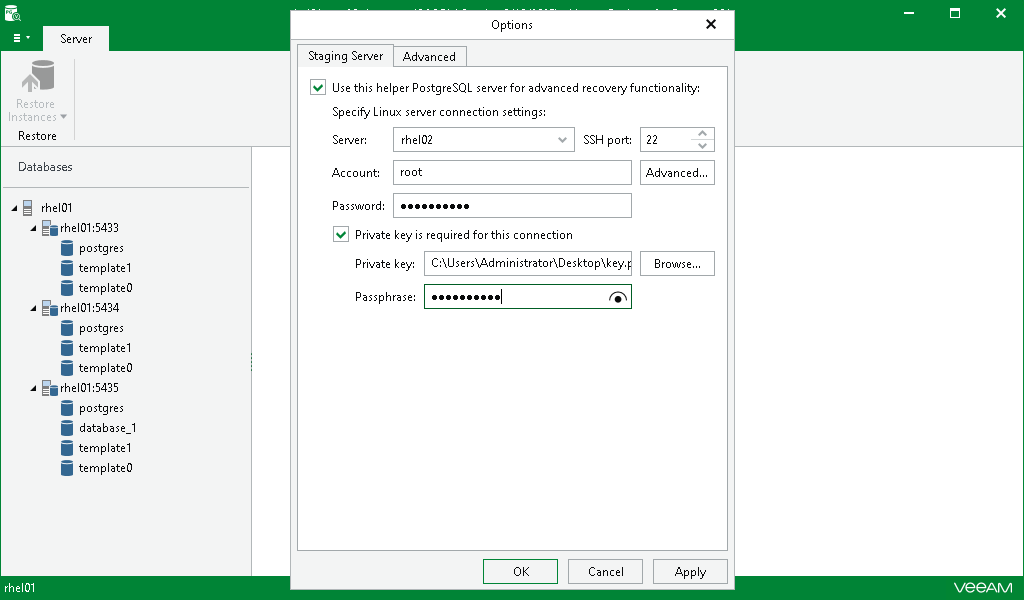Viewport: 1024px width, 600px height.
Task: Click the server icon beside rhel01
Action: pyautogui.click(x=29, y=207)
